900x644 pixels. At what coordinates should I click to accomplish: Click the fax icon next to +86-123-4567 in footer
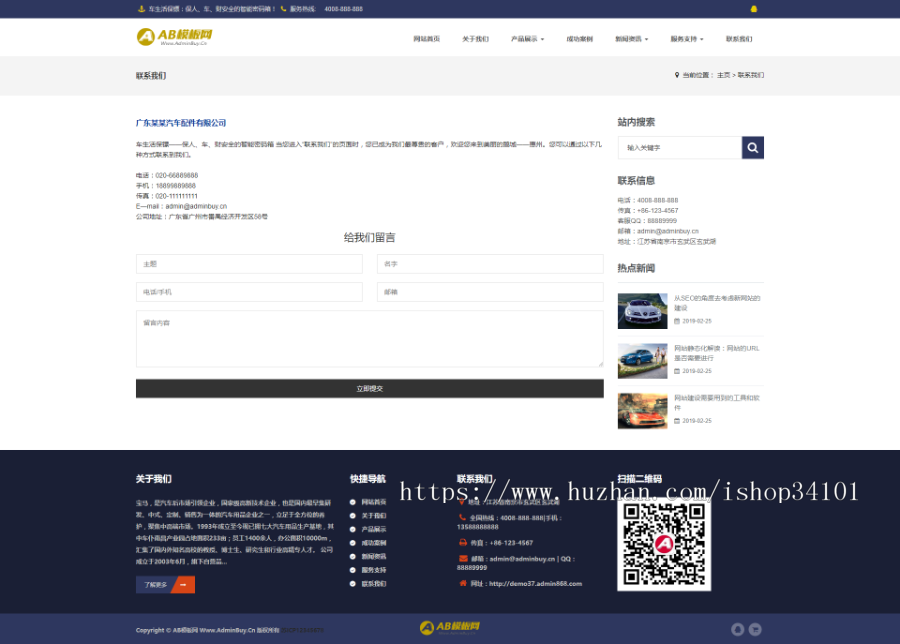tap(462, 542)
